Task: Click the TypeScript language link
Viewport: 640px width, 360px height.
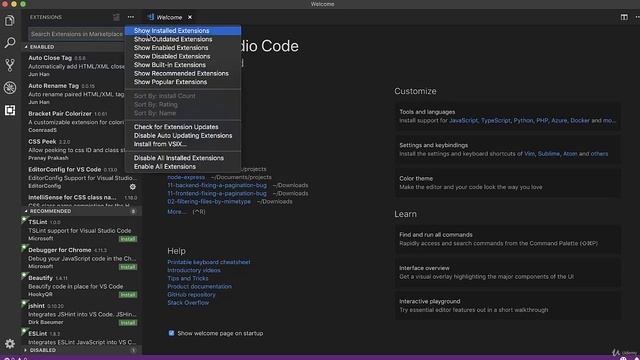Action: point(496,120)
